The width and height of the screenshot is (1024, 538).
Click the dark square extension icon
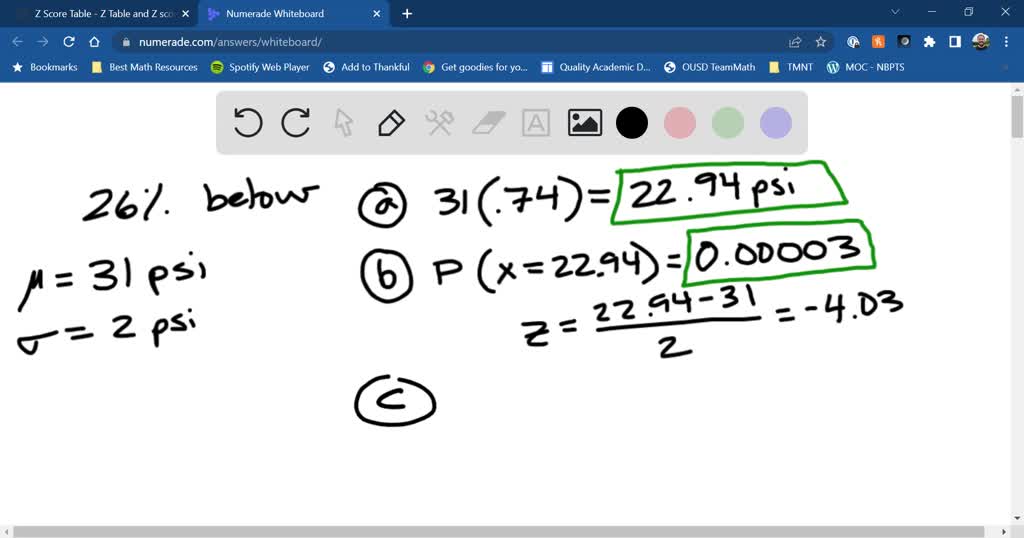tap(904, 42)
